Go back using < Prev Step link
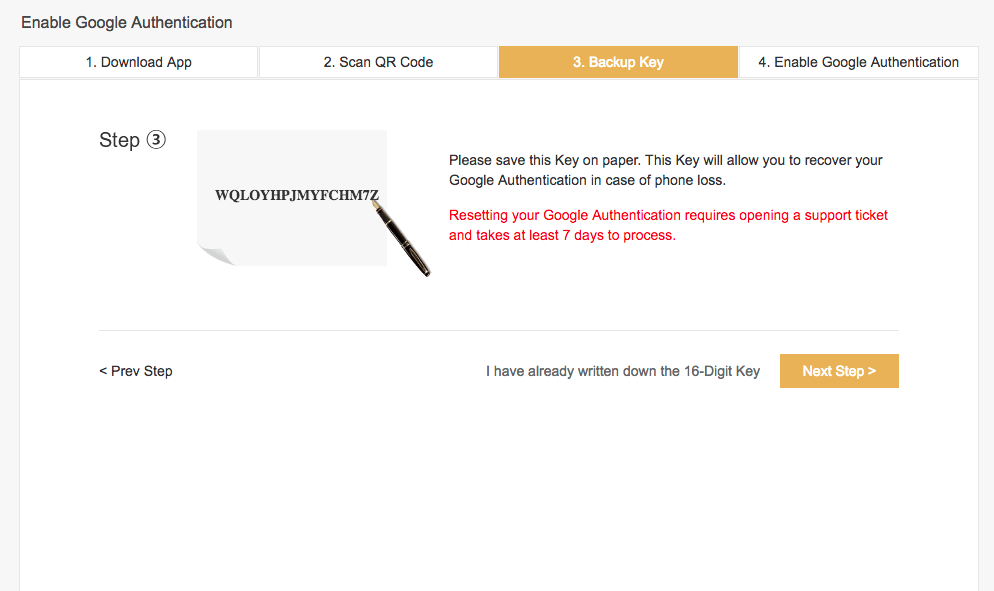Screen dimensions: 994x591 click(x=136, y=371)
